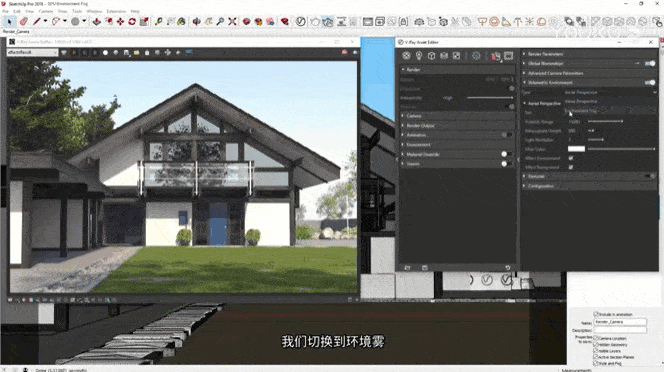Viewport: 664px width, 372px height.
Task: Click the white Filter Color swatch
Action: click(576, 149)
